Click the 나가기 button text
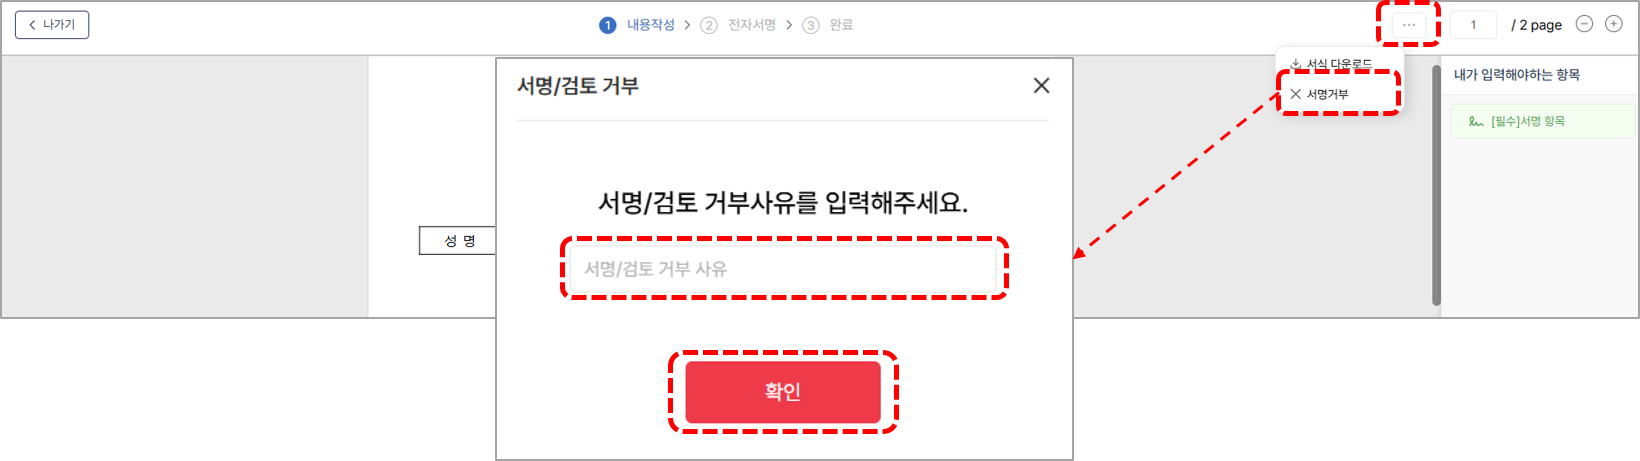The width and height of the screenshot is (1640, 461). 59,25
